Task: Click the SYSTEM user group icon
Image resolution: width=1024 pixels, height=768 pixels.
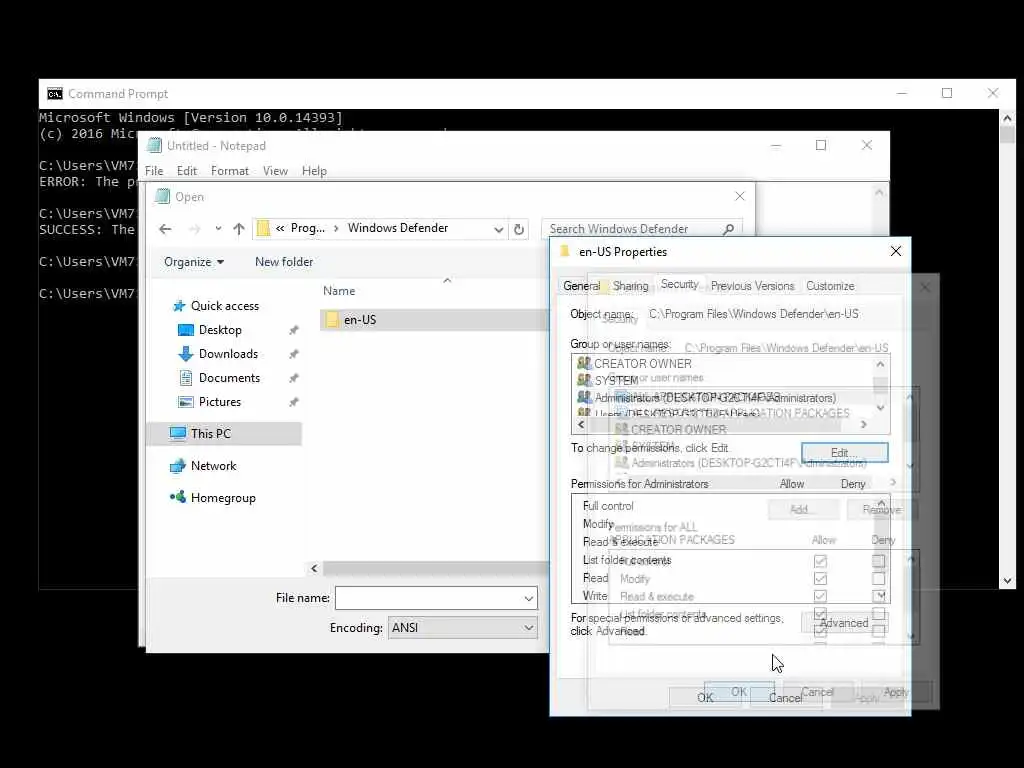Action: pos(584,379)
